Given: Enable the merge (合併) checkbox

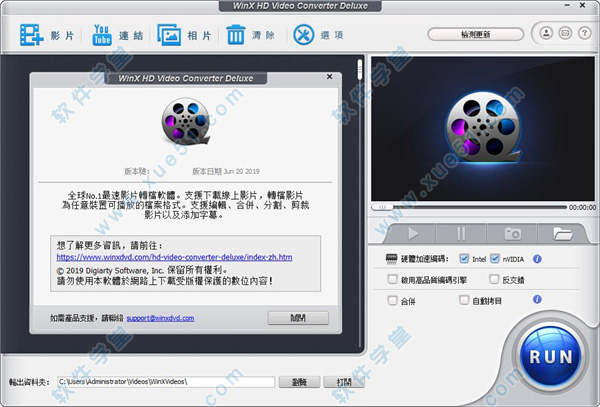Looking at the screenshot, I should click(x=392, y=300).
